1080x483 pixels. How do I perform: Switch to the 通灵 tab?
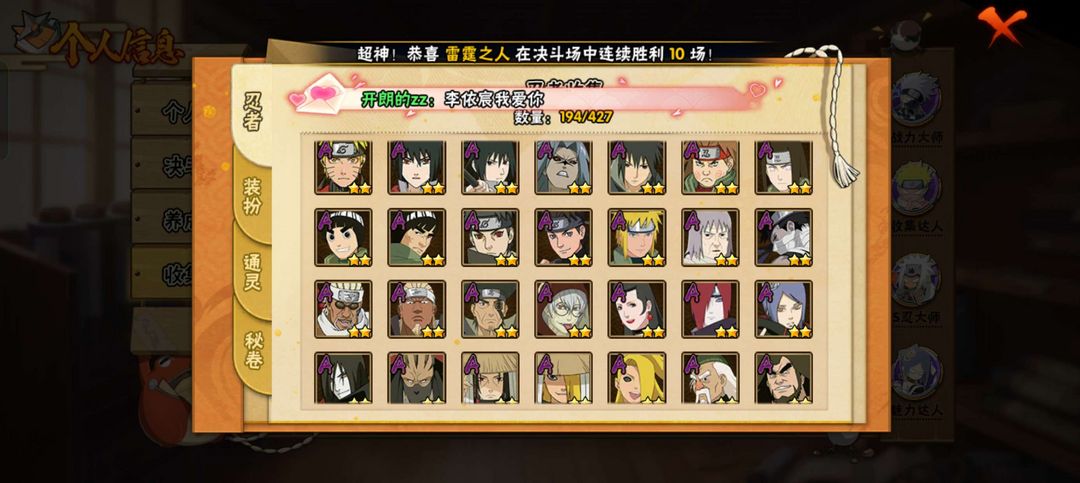click(x=253, y=272)
